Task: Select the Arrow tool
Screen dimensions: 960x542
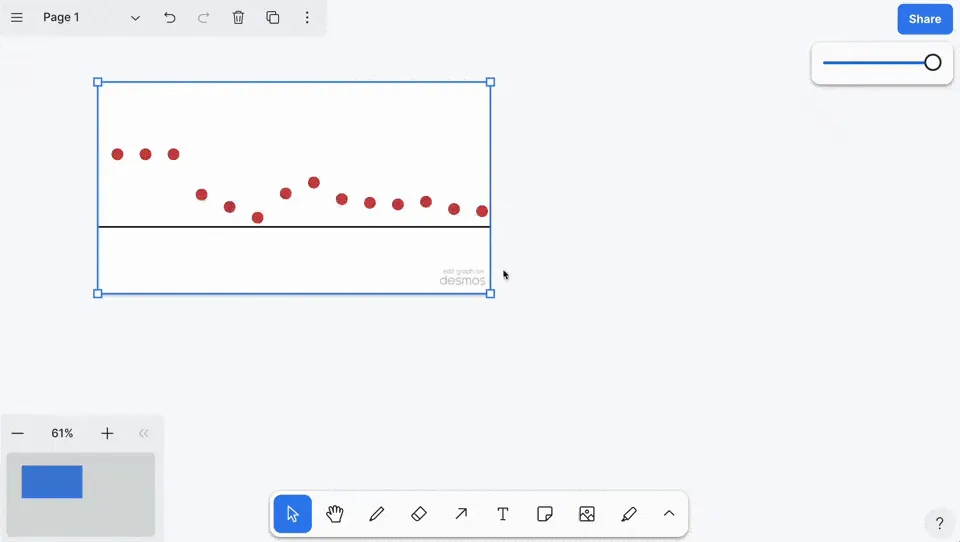Action: click(461, 514)
